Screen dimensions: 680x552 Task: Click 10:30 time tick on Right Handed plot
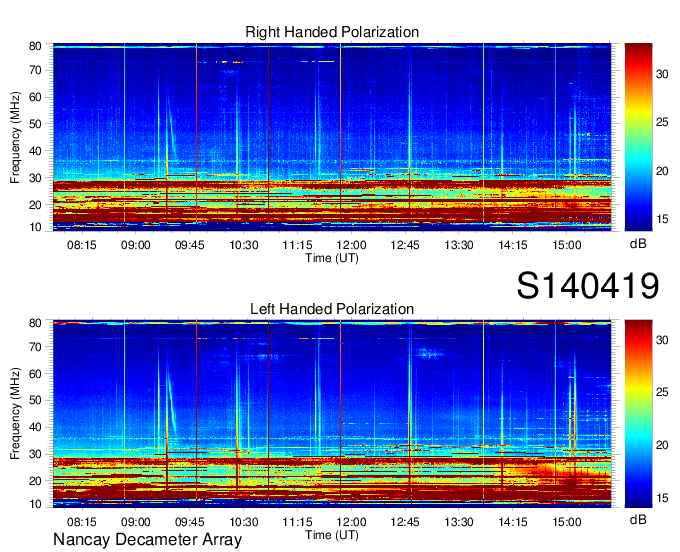pyautogui.click(x=244, y=245)
